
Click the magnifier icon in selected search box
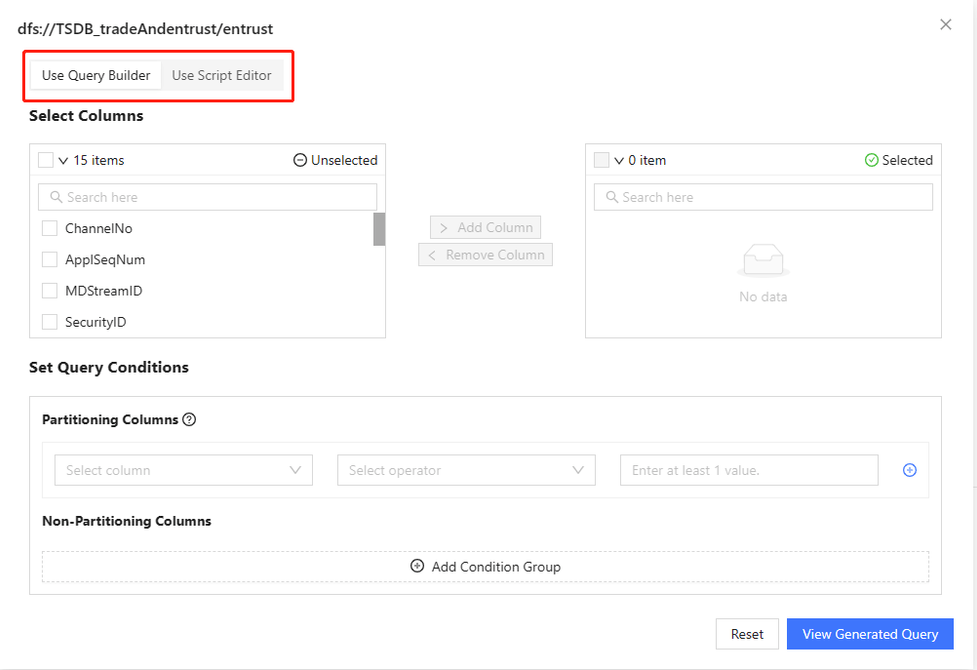612,197
